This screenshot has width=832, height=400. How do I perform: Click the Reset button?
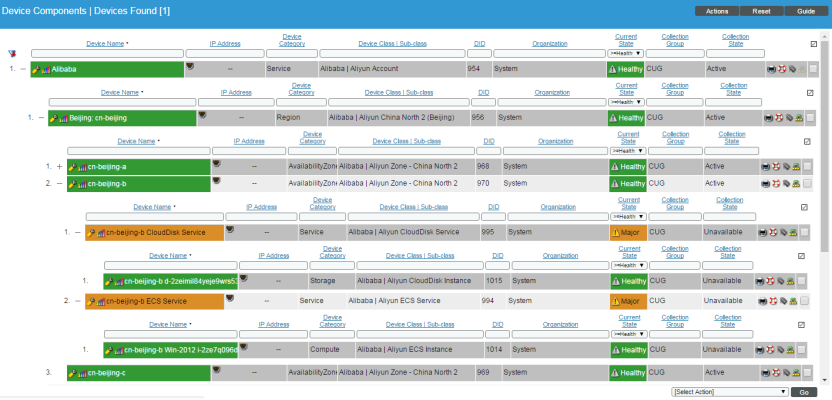pos(761,11)
